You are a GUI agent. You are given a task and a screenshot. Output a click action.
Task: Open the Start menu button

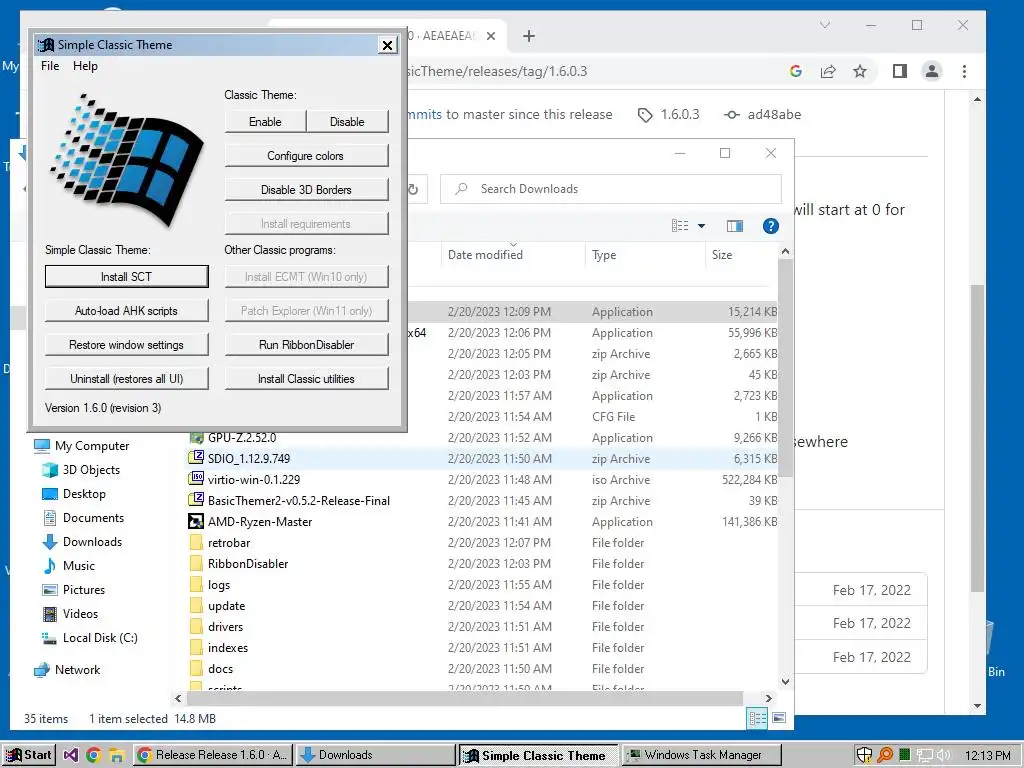29,755
